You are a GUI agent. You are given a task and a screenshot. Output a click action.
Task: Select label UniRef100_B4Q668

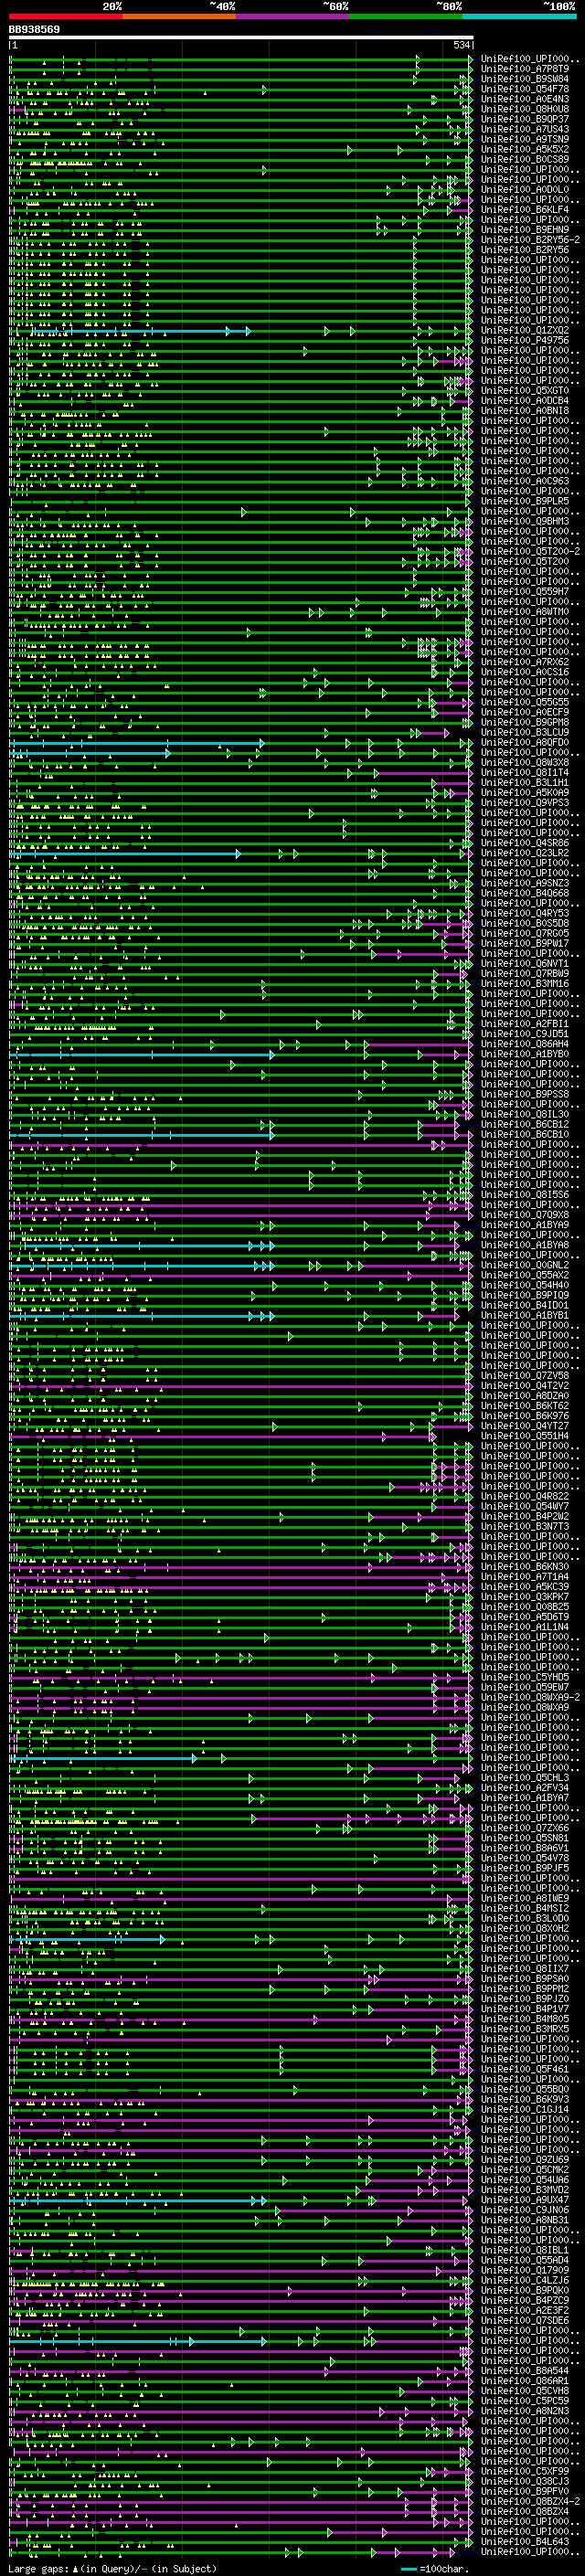[x=525, y=893]
